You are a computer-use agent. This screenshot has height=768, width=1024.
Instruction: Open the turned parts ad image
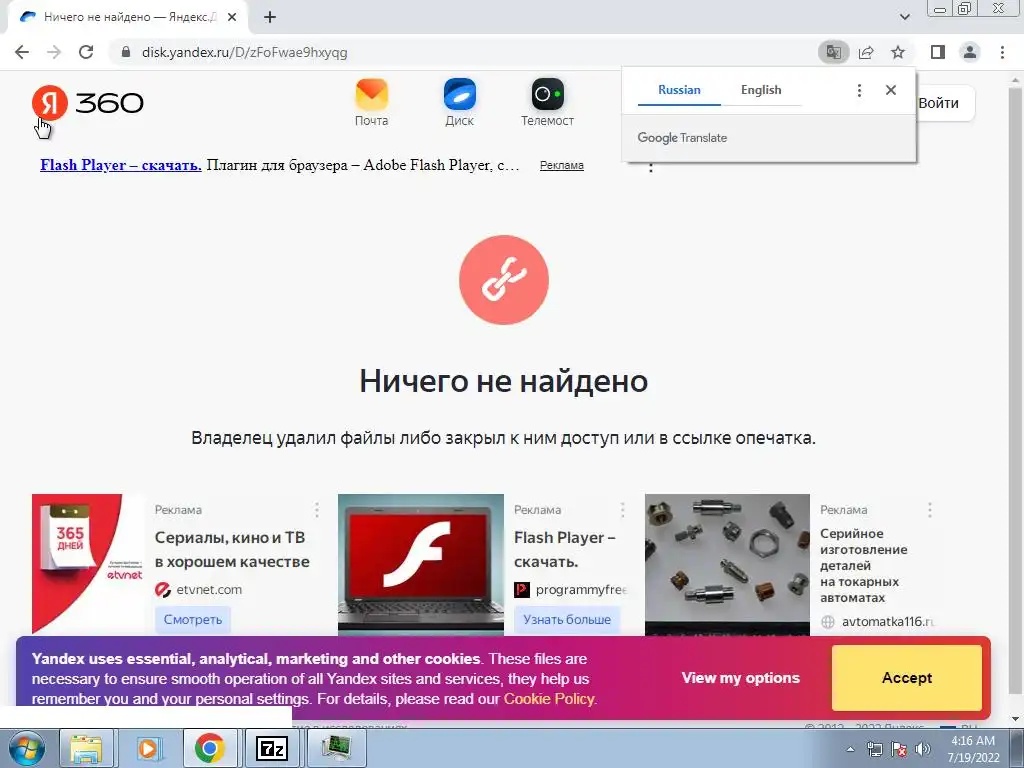pos(727,564)
